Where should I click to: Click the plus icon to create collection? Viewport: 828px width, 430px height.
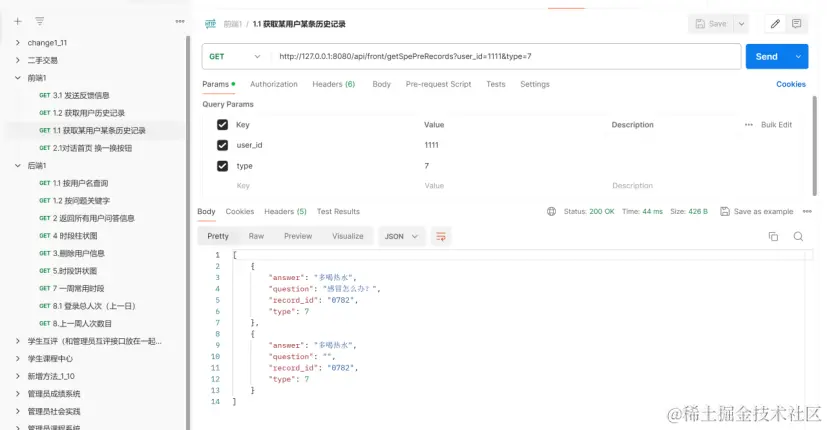pos(17,21)
